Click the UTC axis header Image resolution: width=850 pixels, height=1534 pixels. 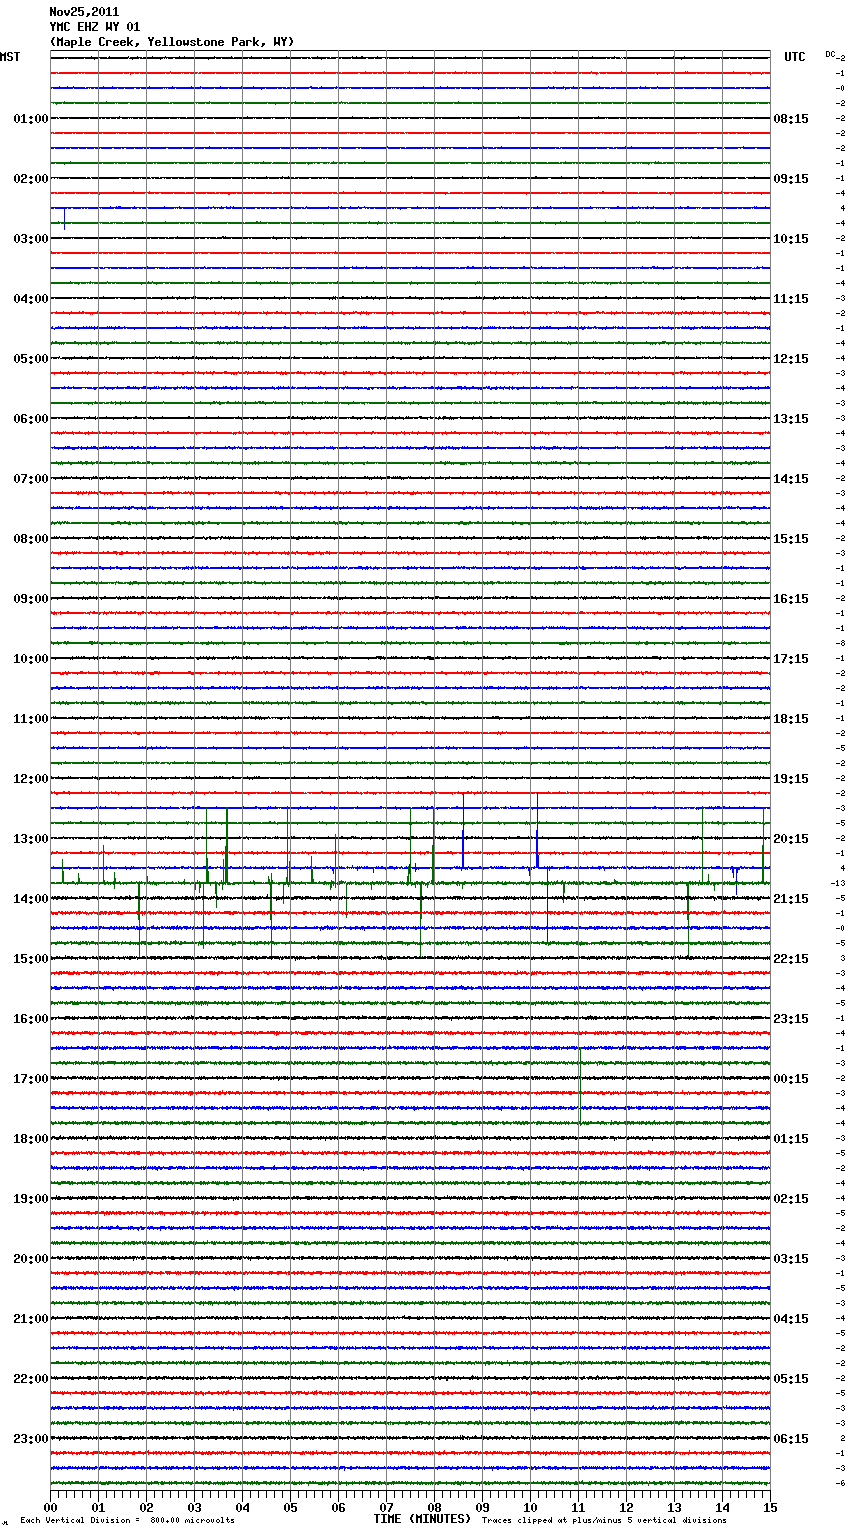tap(795, 57)
